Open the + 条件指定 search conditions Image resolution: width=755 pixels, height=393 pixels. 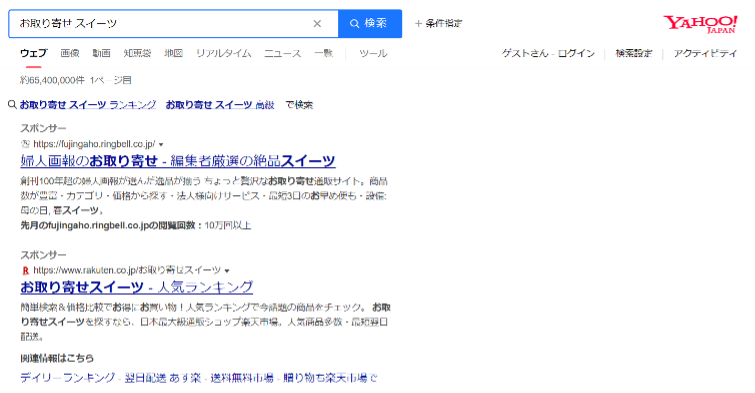point(438,23)
